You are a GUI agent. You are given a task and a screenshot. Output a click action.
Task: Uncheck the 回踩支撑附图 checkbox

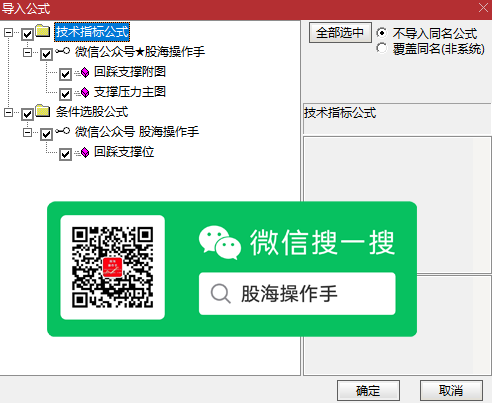(x=65, y=74)
